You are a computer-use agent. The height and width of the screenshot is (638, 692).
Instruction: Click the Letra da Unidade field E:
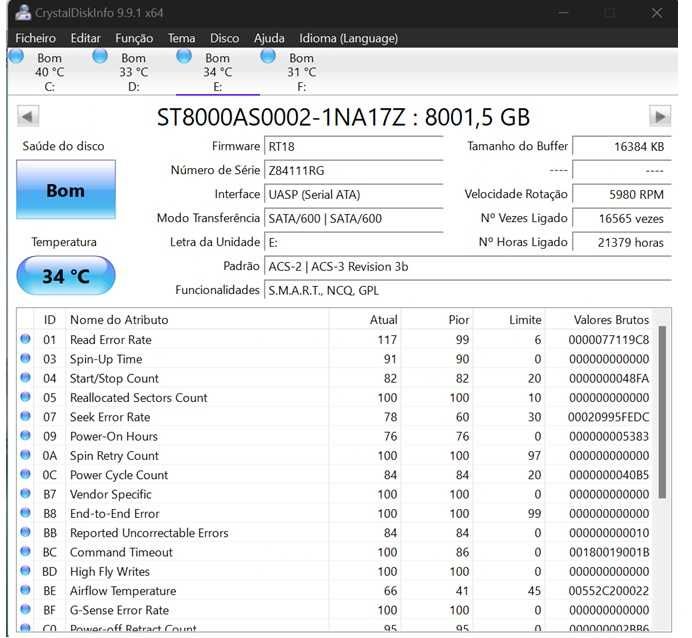[354, 242]
